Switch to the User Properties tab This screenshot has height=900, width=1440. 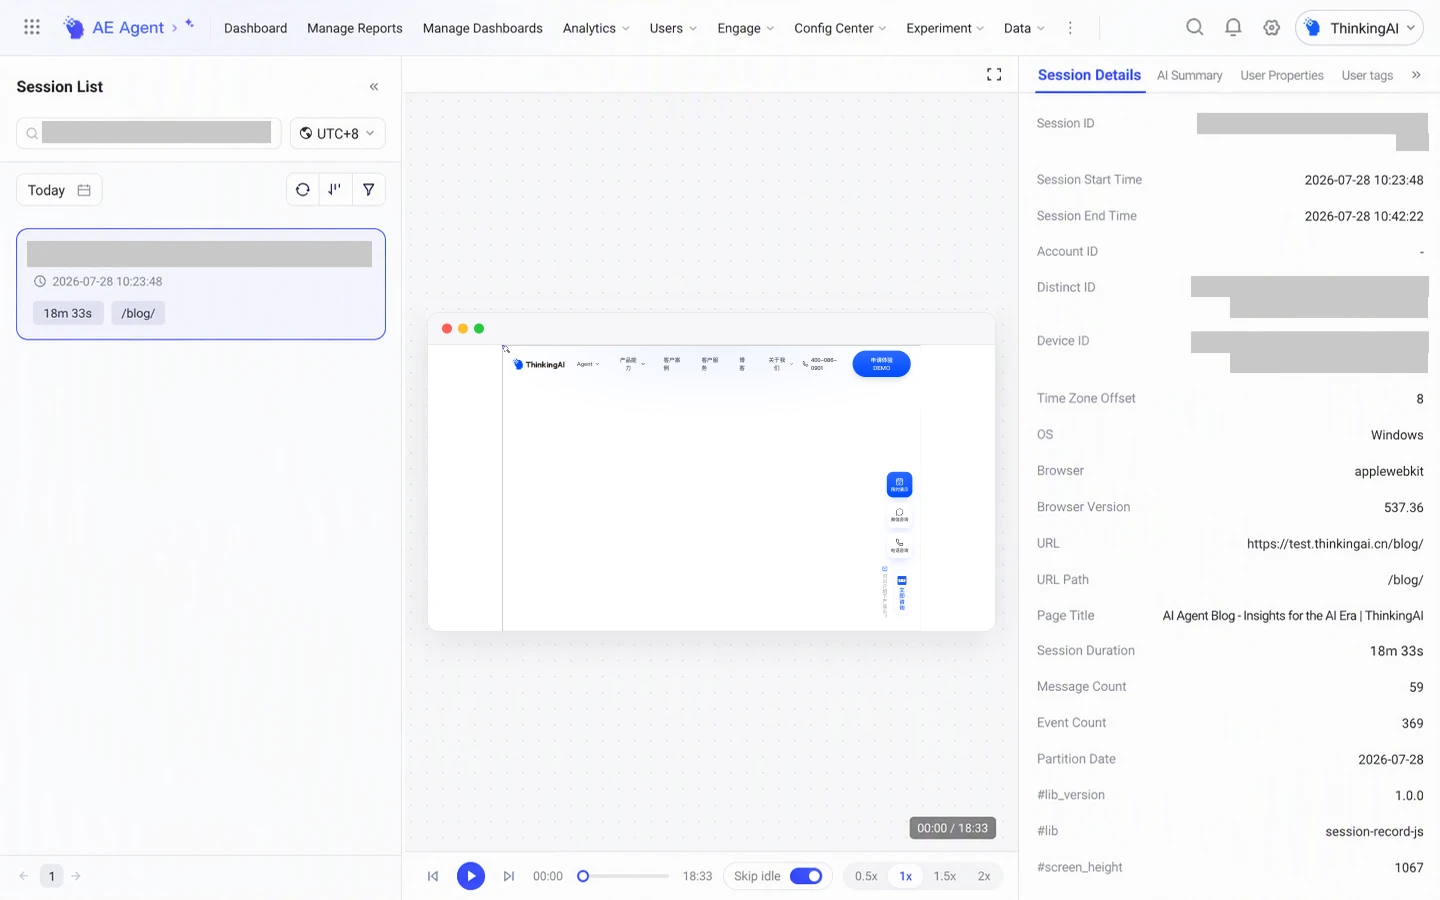click(1282, 75)
